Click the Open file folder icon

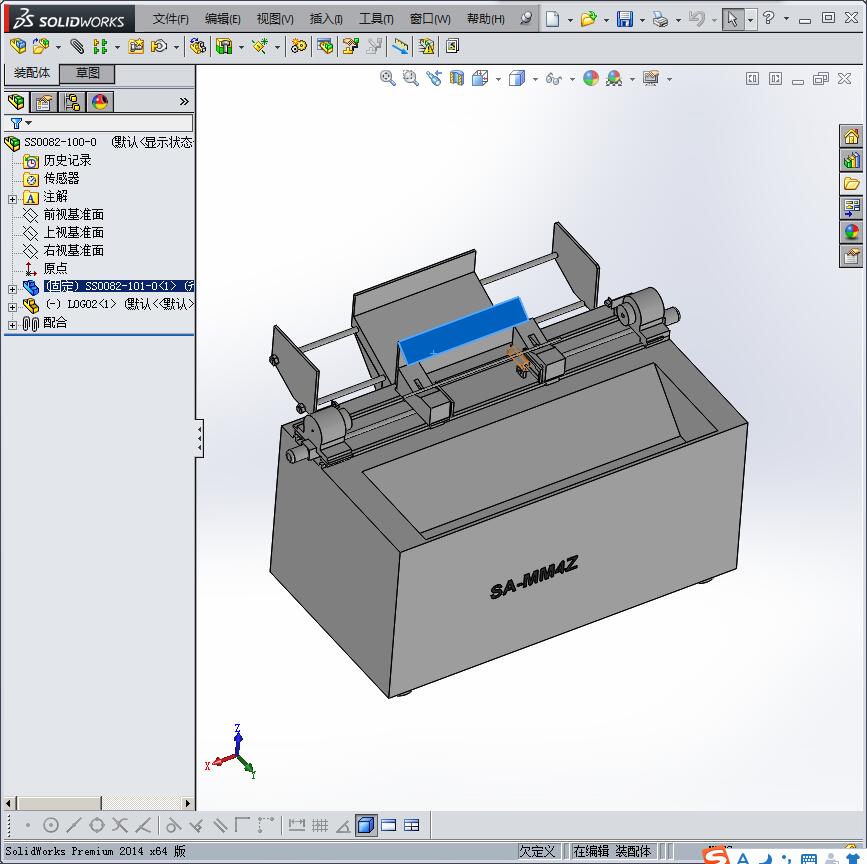point(588,19)
